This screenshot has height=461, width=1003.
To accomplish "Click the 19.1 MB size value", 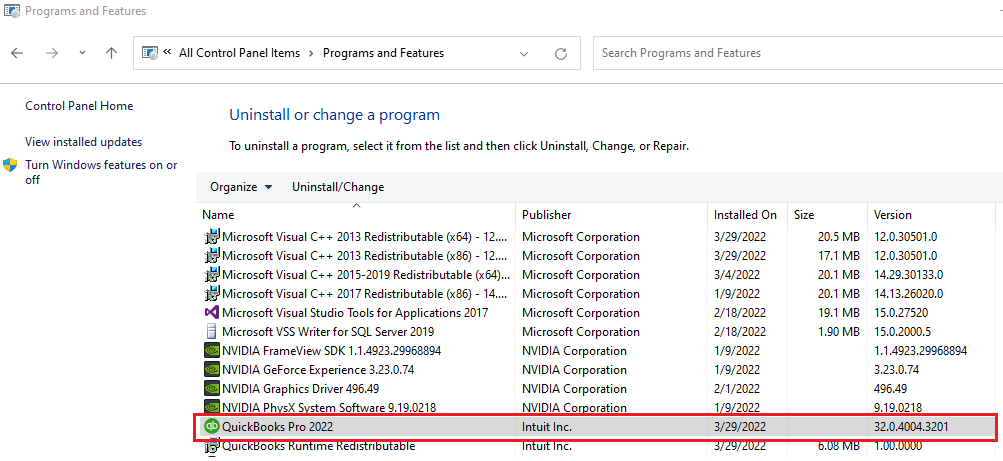I will pyautogui.click(x=839, y=313).
